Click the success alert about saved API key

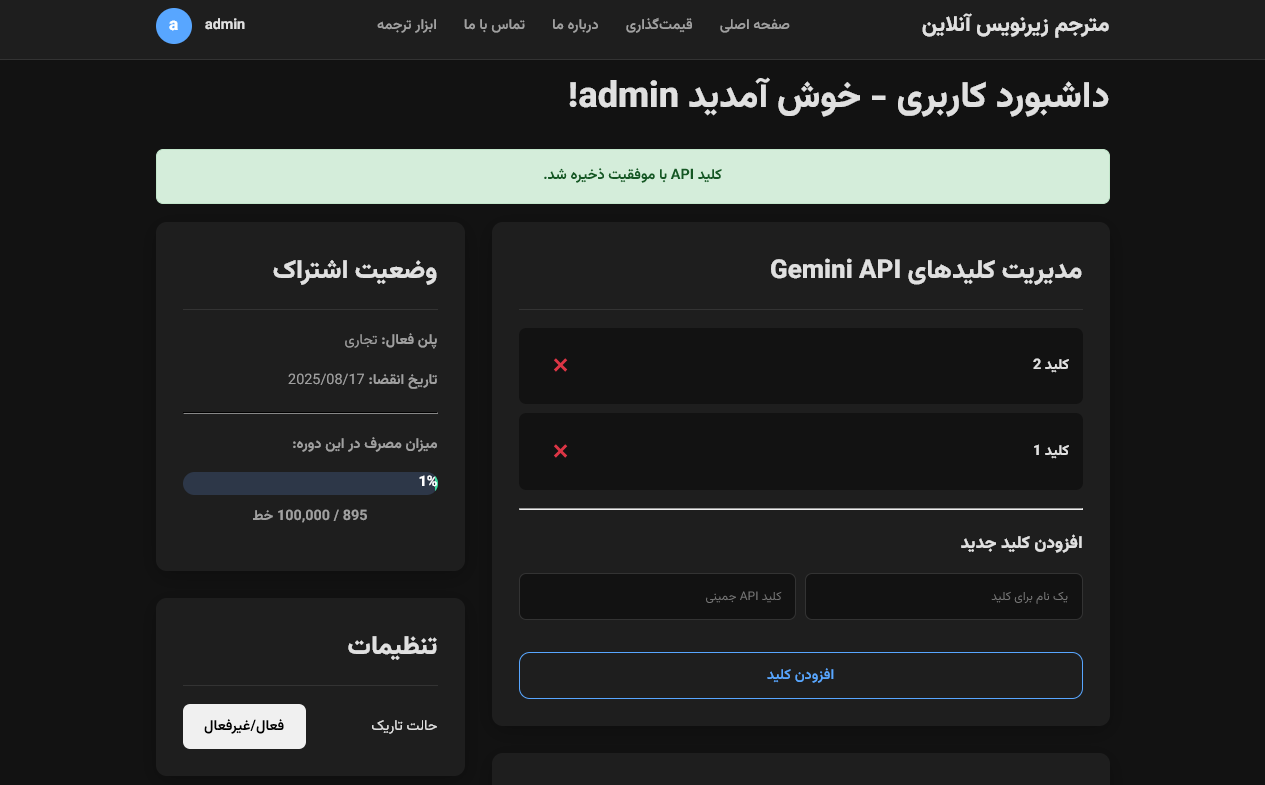pyautogui.click(x=632, y=176)
